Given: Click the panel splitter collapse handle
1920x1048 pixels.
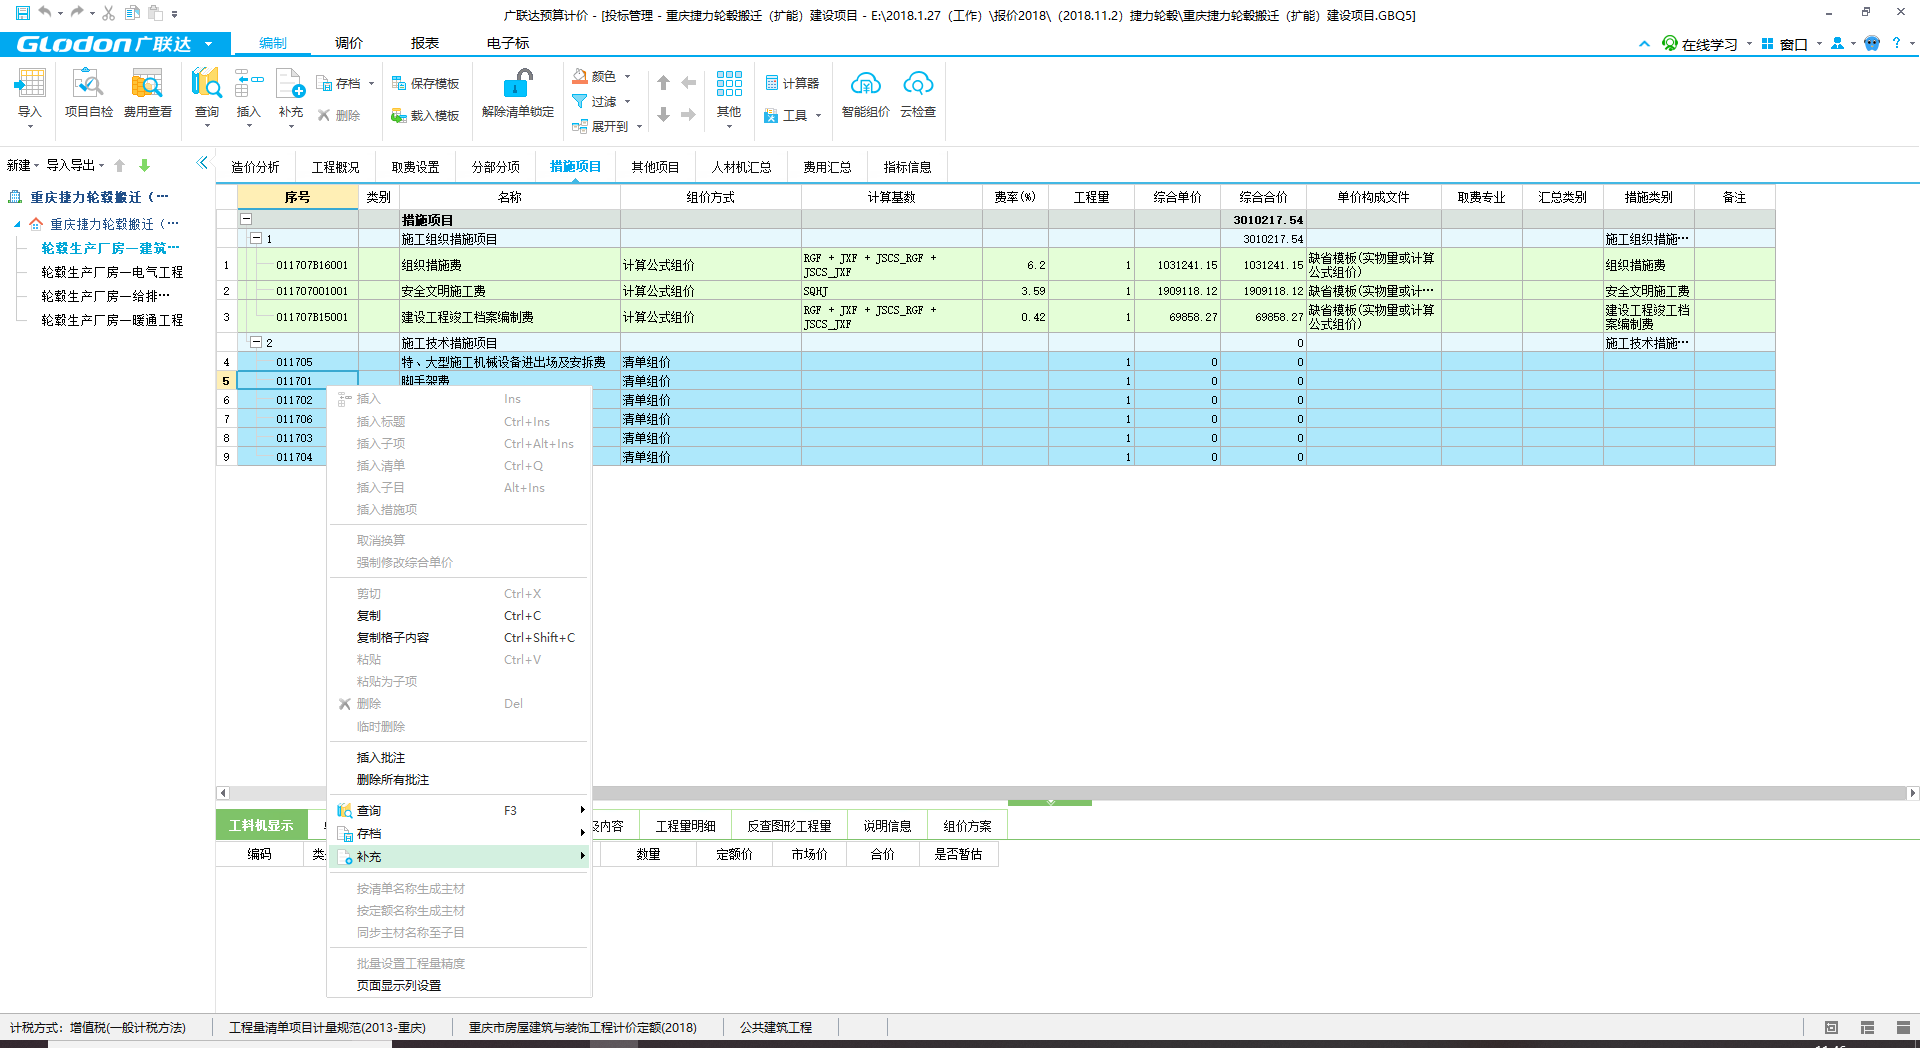Looking at the screenshot, I should coord(1050,802).
